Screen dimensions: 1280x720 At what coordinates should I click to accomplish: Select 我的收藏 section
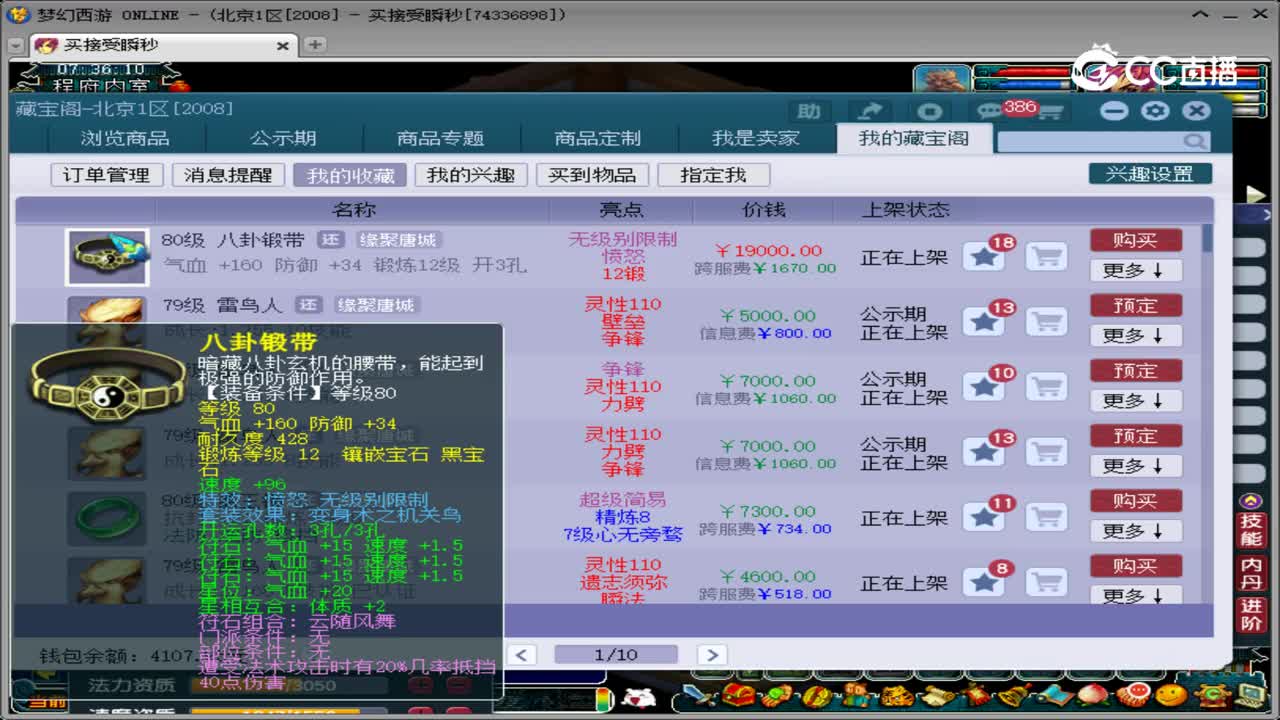pos(350,175)
